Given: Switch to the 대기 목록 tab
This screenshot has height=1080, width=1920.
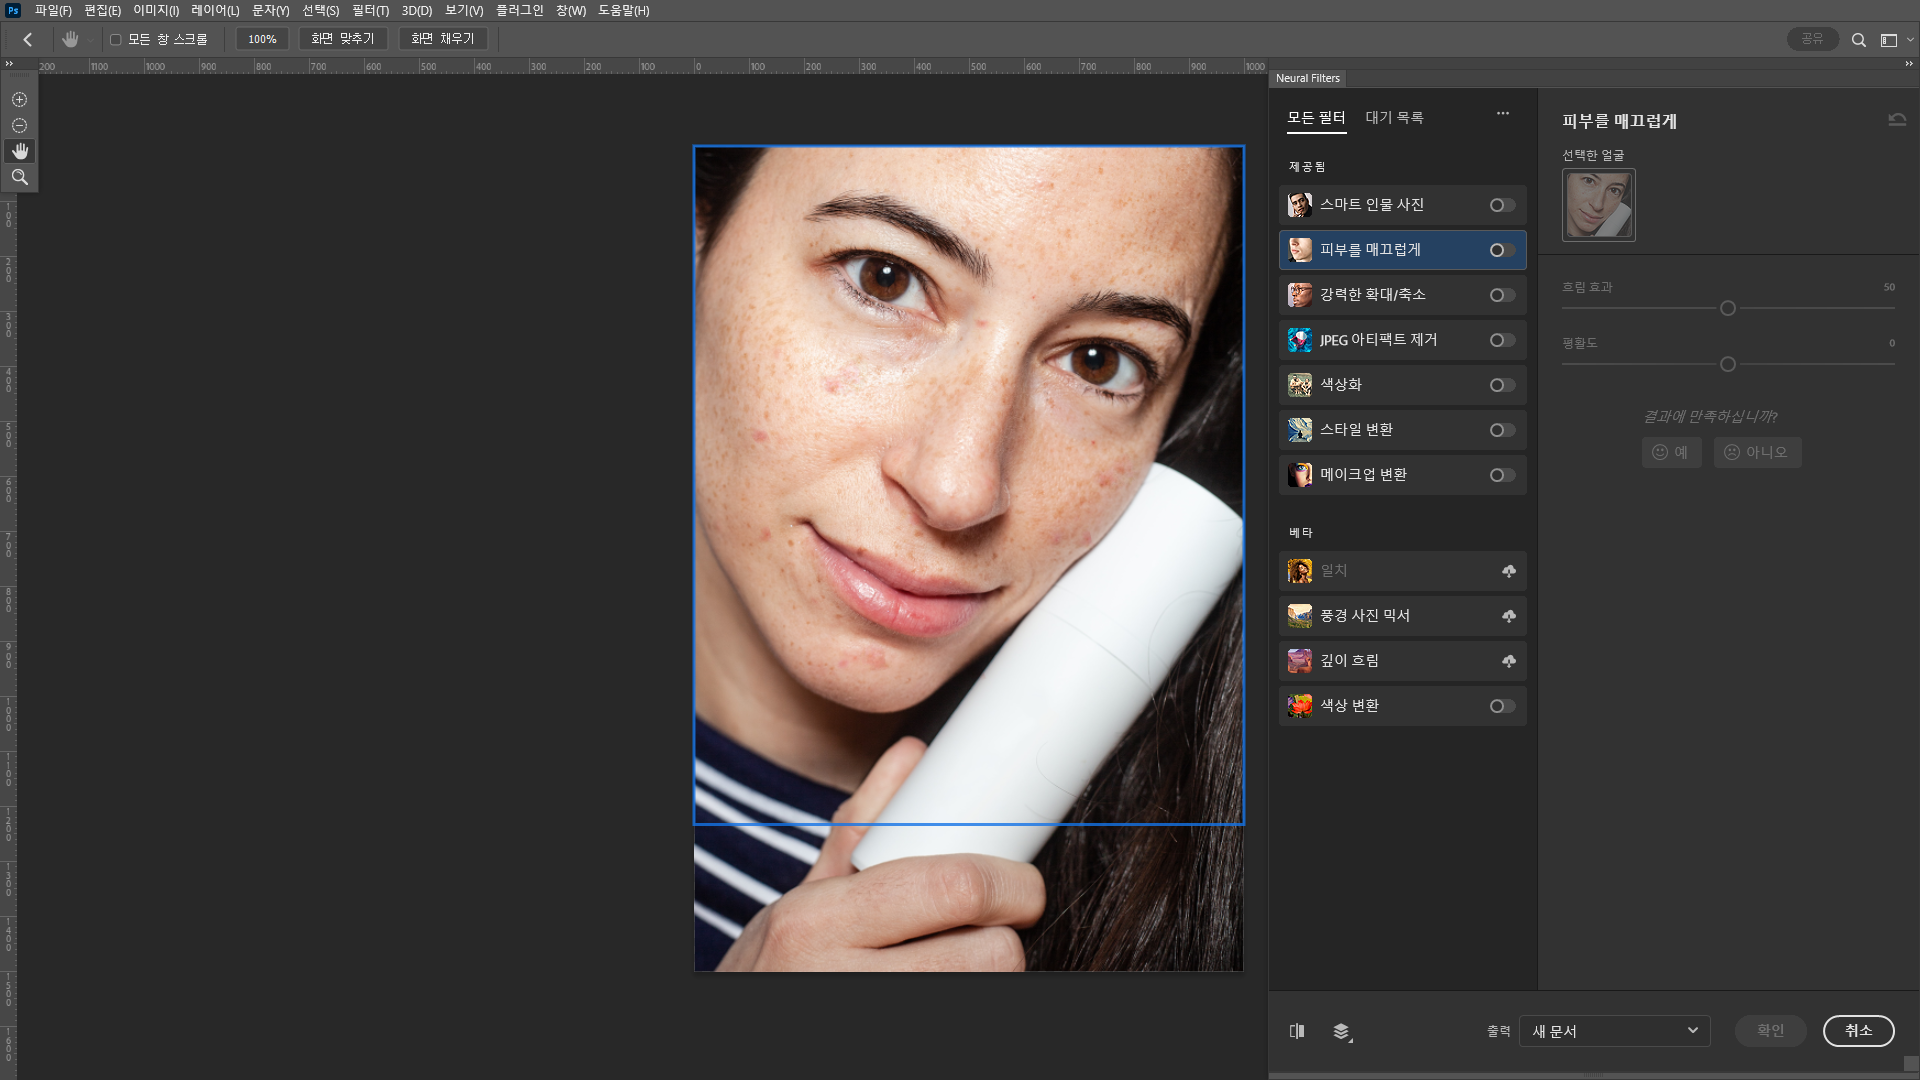Looking at the screenshot, I should coord(1394,118).
